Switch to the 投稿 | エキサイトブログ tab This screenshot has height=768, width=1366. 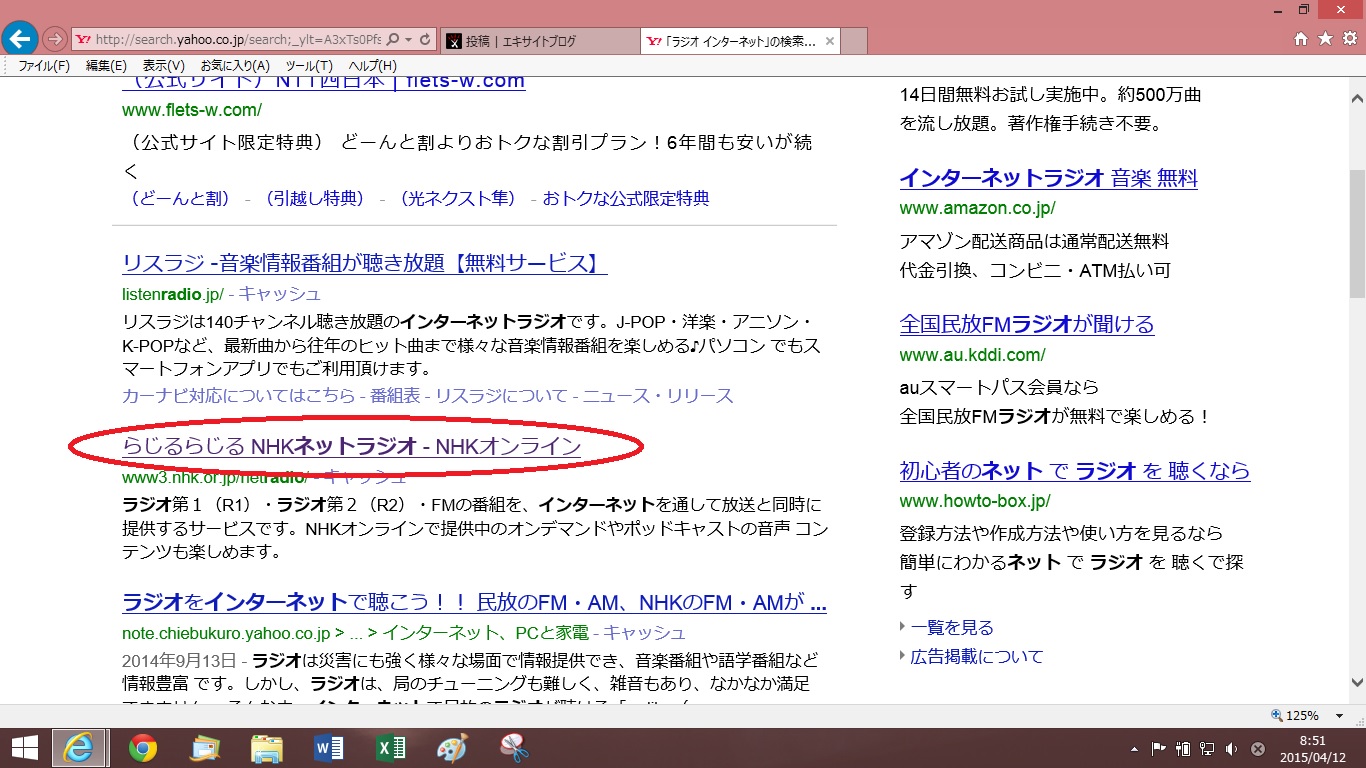[x=540, y=41]
